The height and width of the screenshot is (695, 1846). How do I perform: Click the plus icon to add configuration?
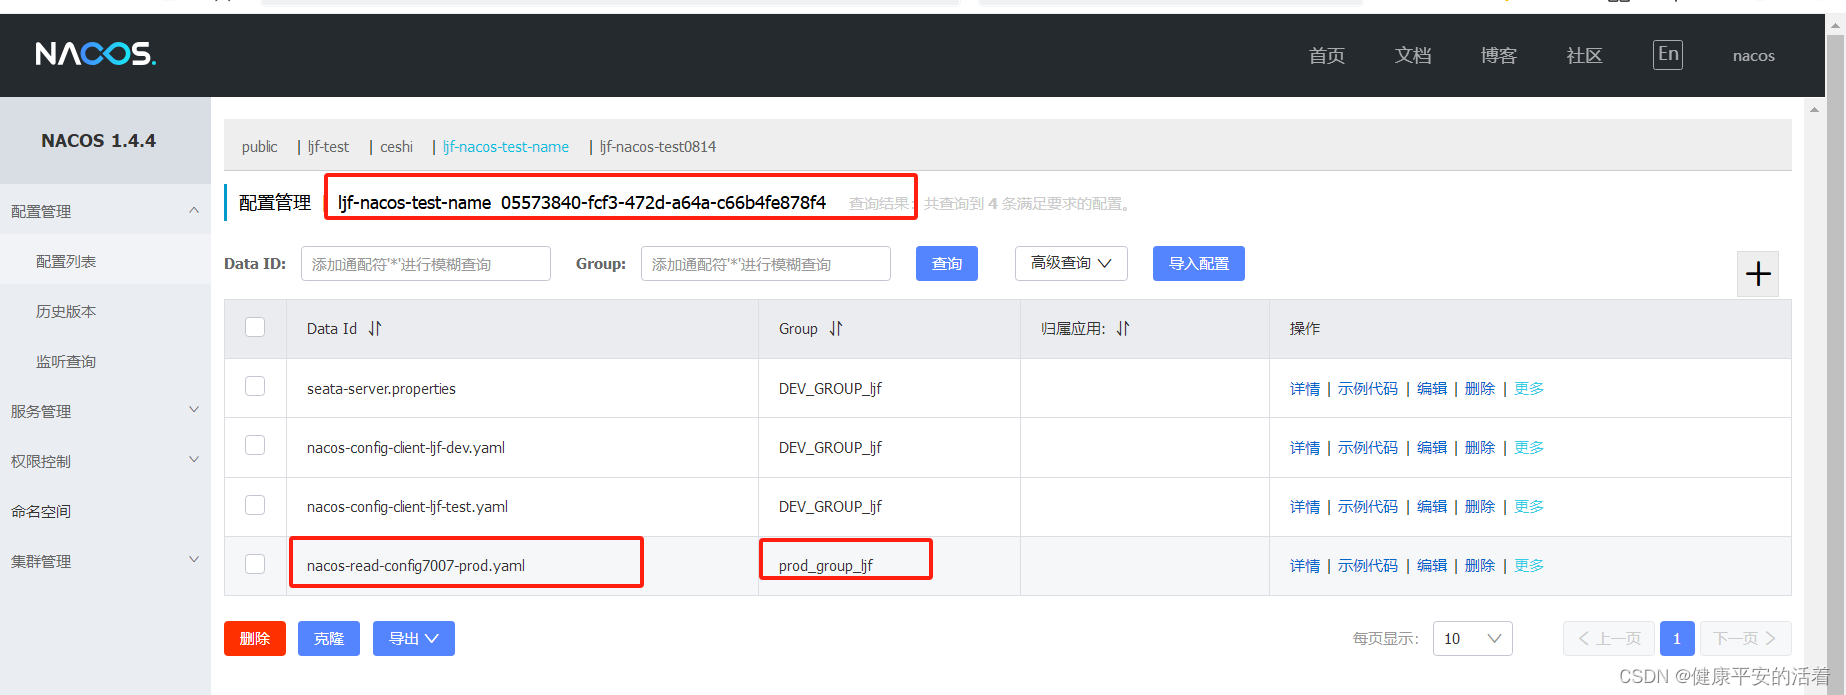click(1758, 273)
